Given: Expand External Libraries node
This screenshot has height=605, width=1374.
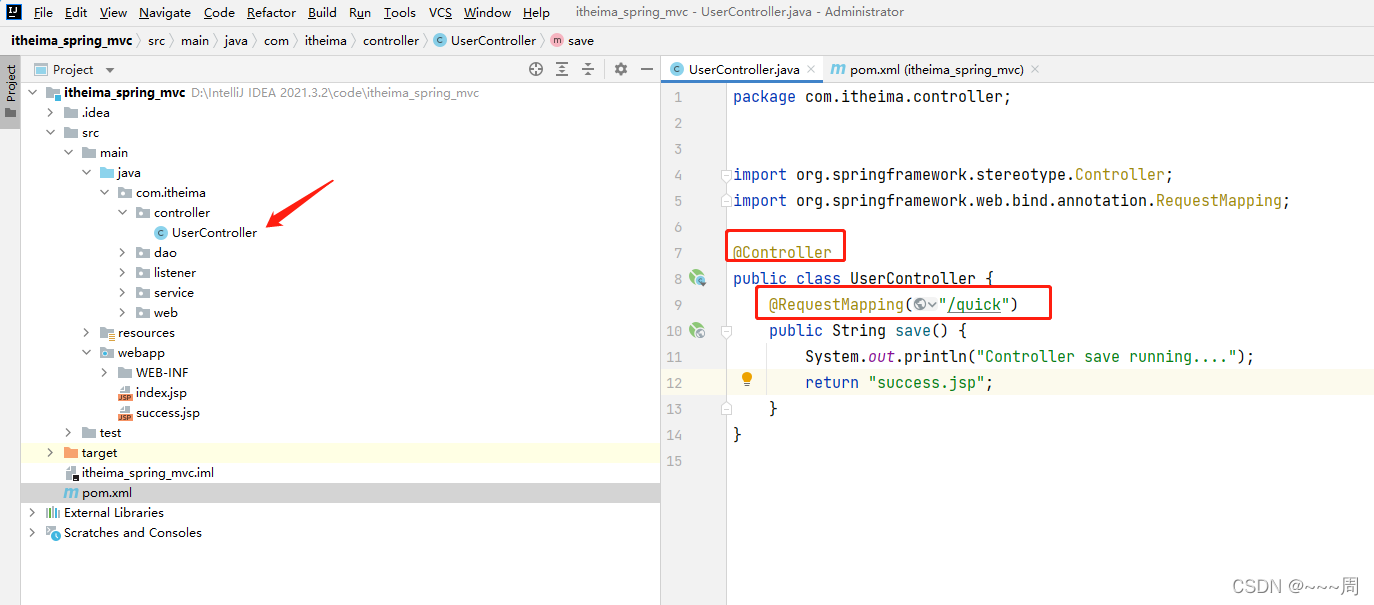Looking at the screenshot, I should pyautogui.click(x=33, y=512).
